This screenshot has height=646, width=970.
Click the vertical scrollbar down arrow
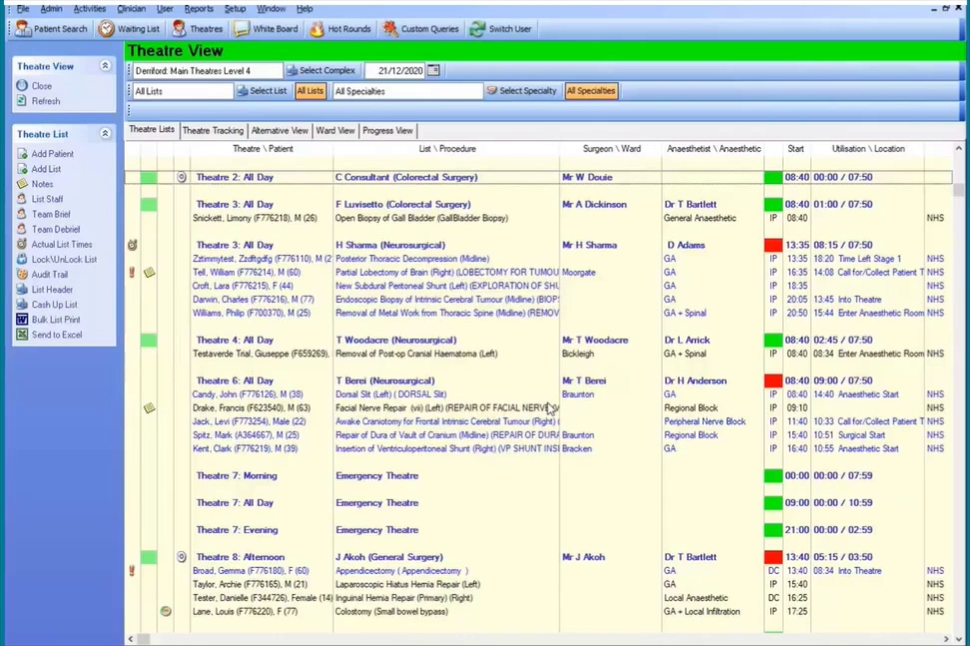pos(959,639)
